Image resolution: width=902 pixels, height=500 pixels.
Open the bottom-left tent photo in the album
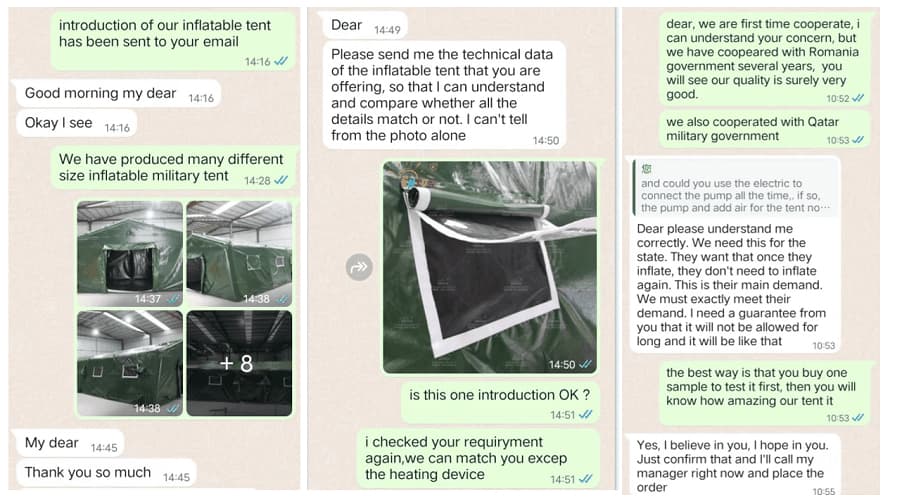tap(130, 363)
